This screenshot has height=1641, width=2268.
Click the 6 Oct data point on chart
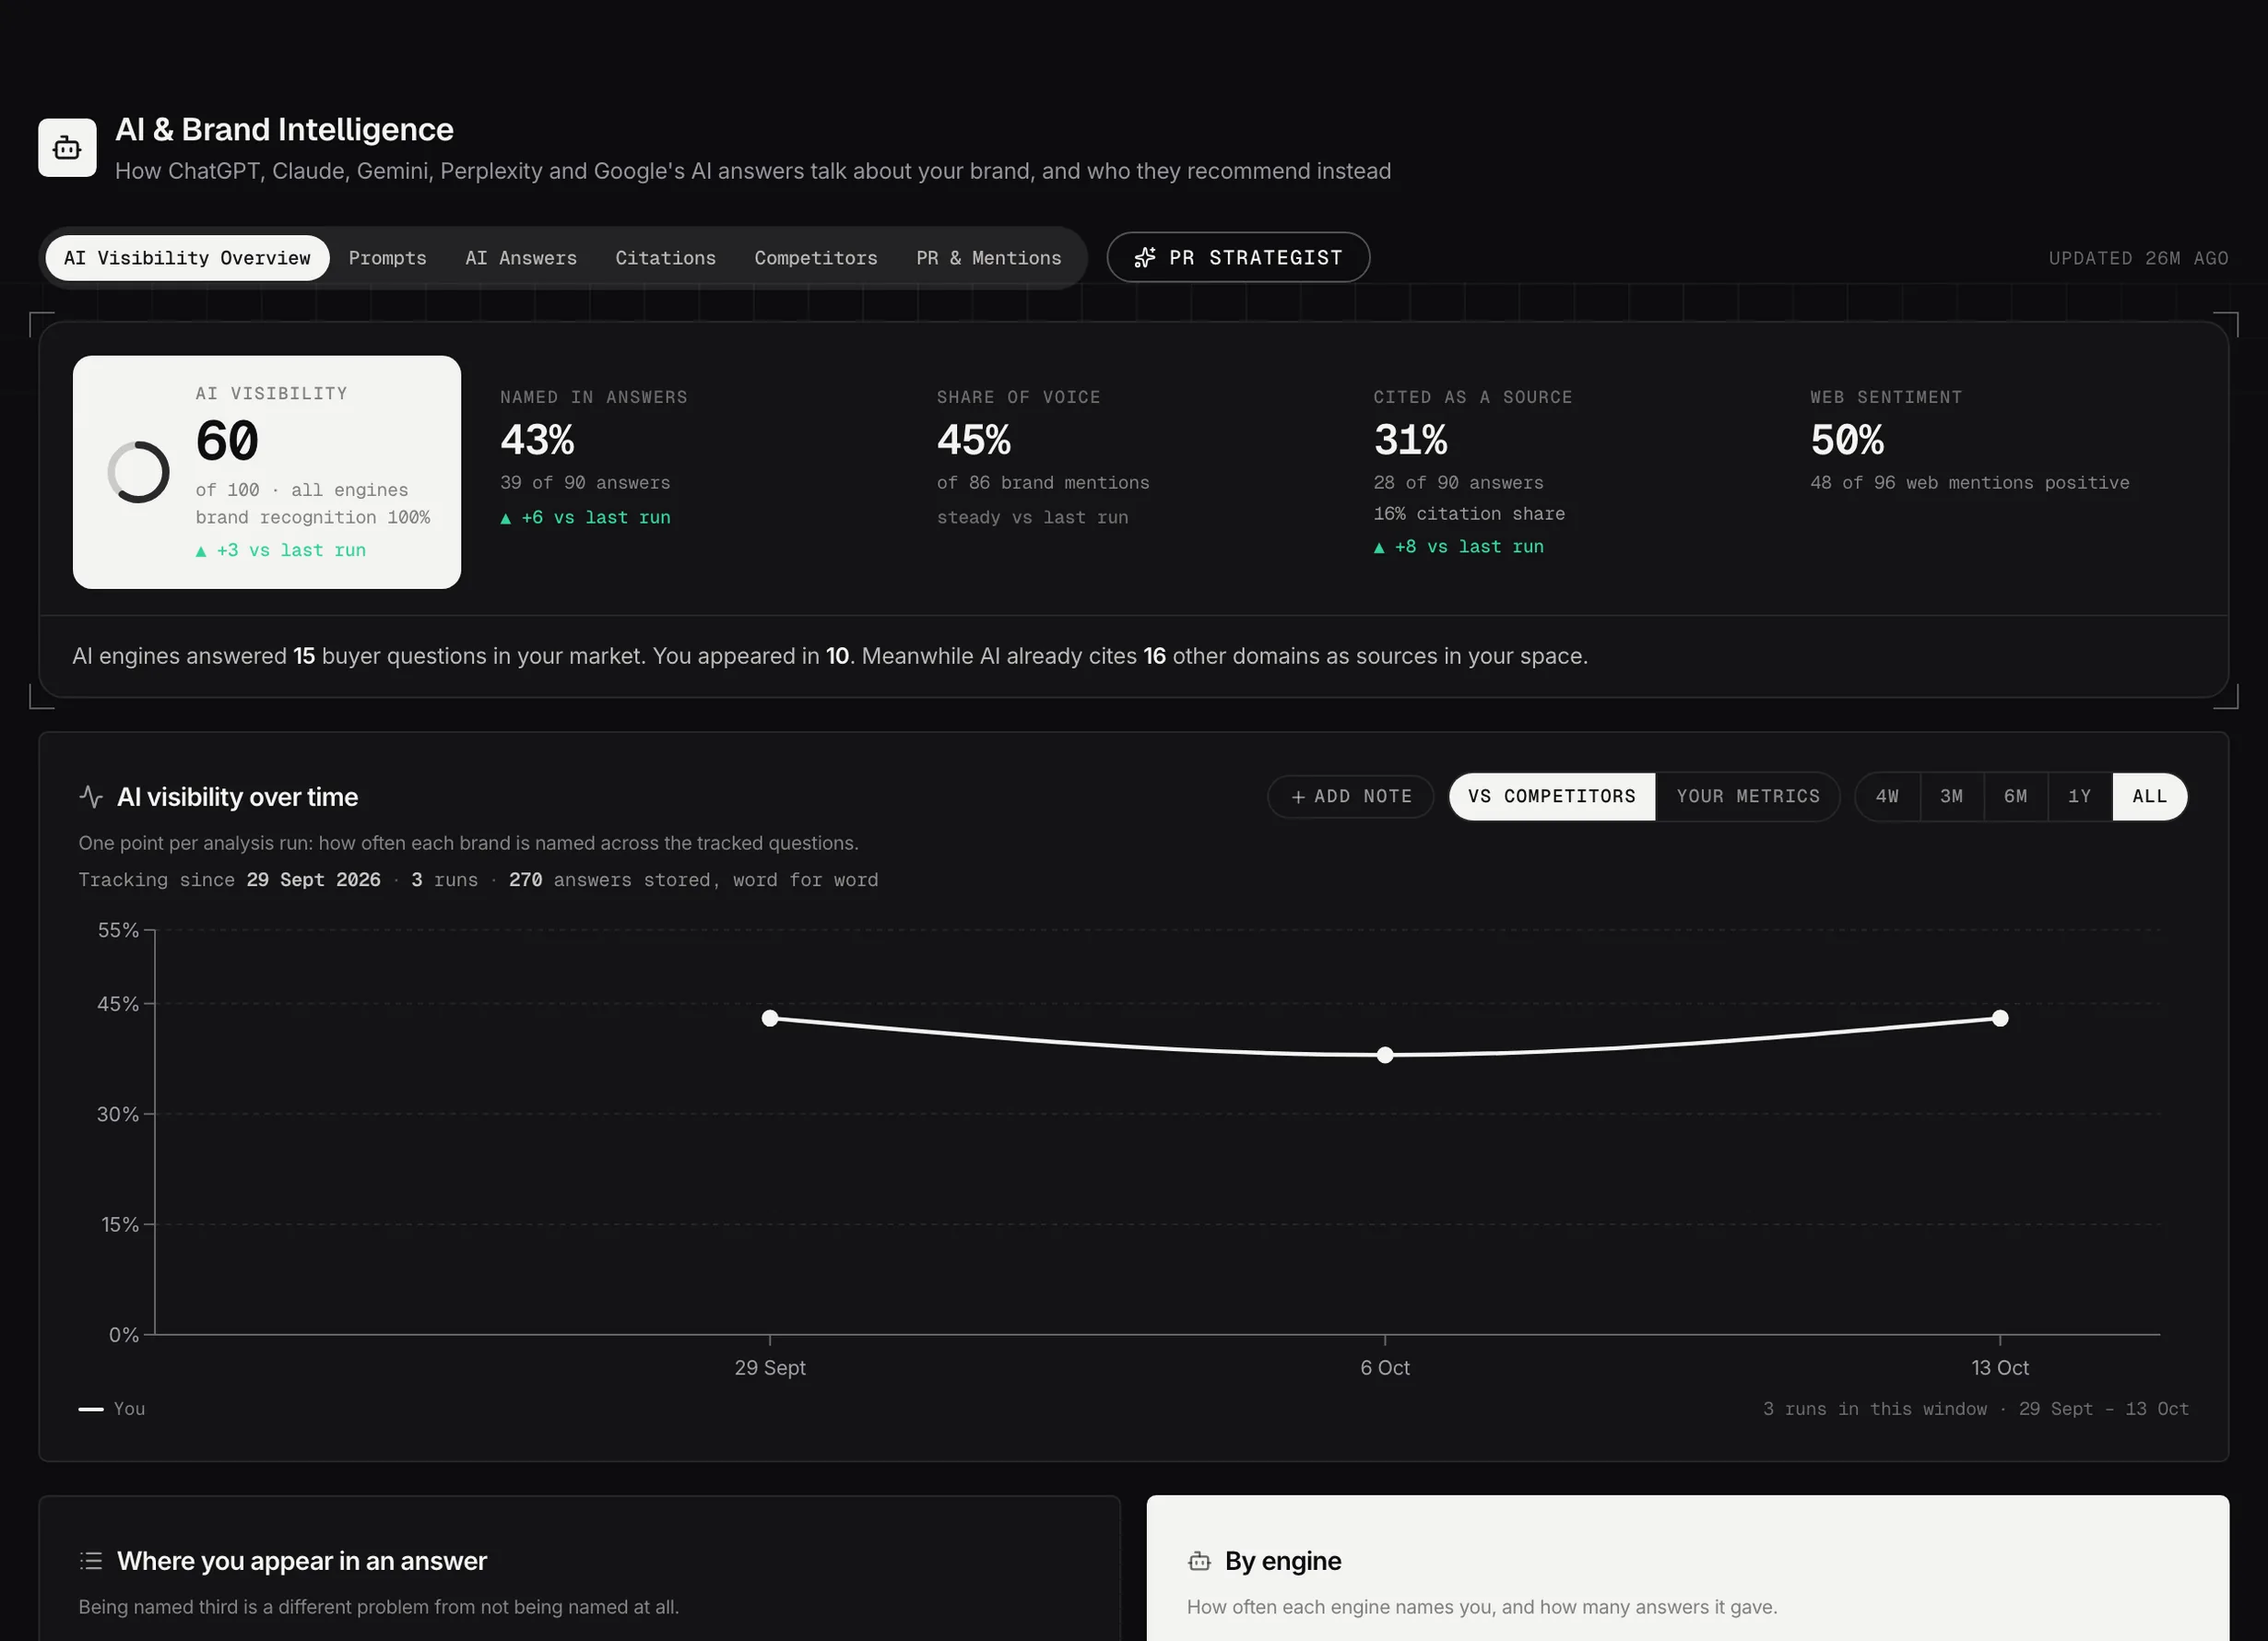click(1385, 1056)
